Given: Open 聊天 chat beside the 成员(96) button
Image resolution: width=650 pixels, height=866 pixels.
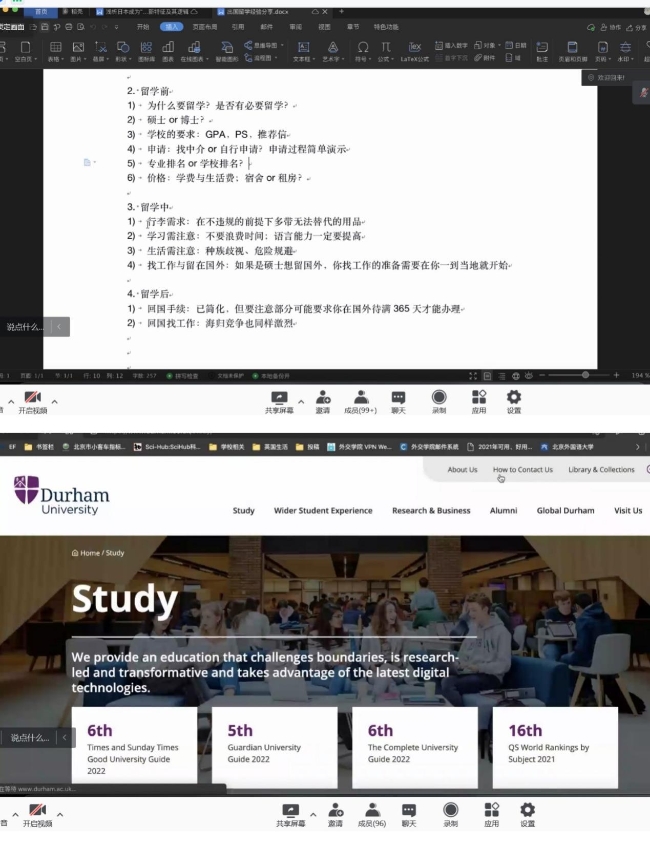Looking at the screenshot, I should coord(408,814).
